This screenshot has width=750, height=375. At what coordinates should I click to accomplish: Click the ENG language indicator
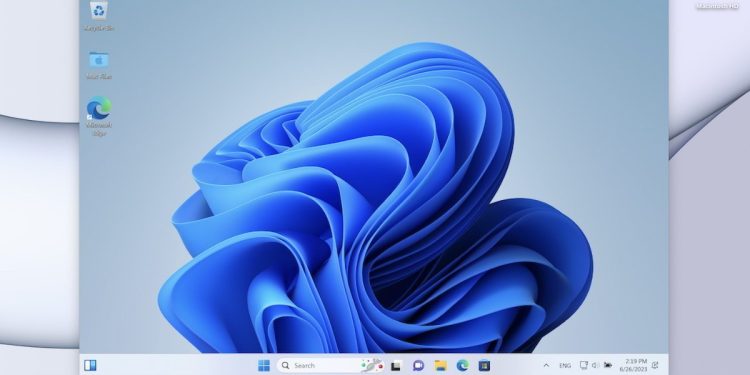click(565, 366)
